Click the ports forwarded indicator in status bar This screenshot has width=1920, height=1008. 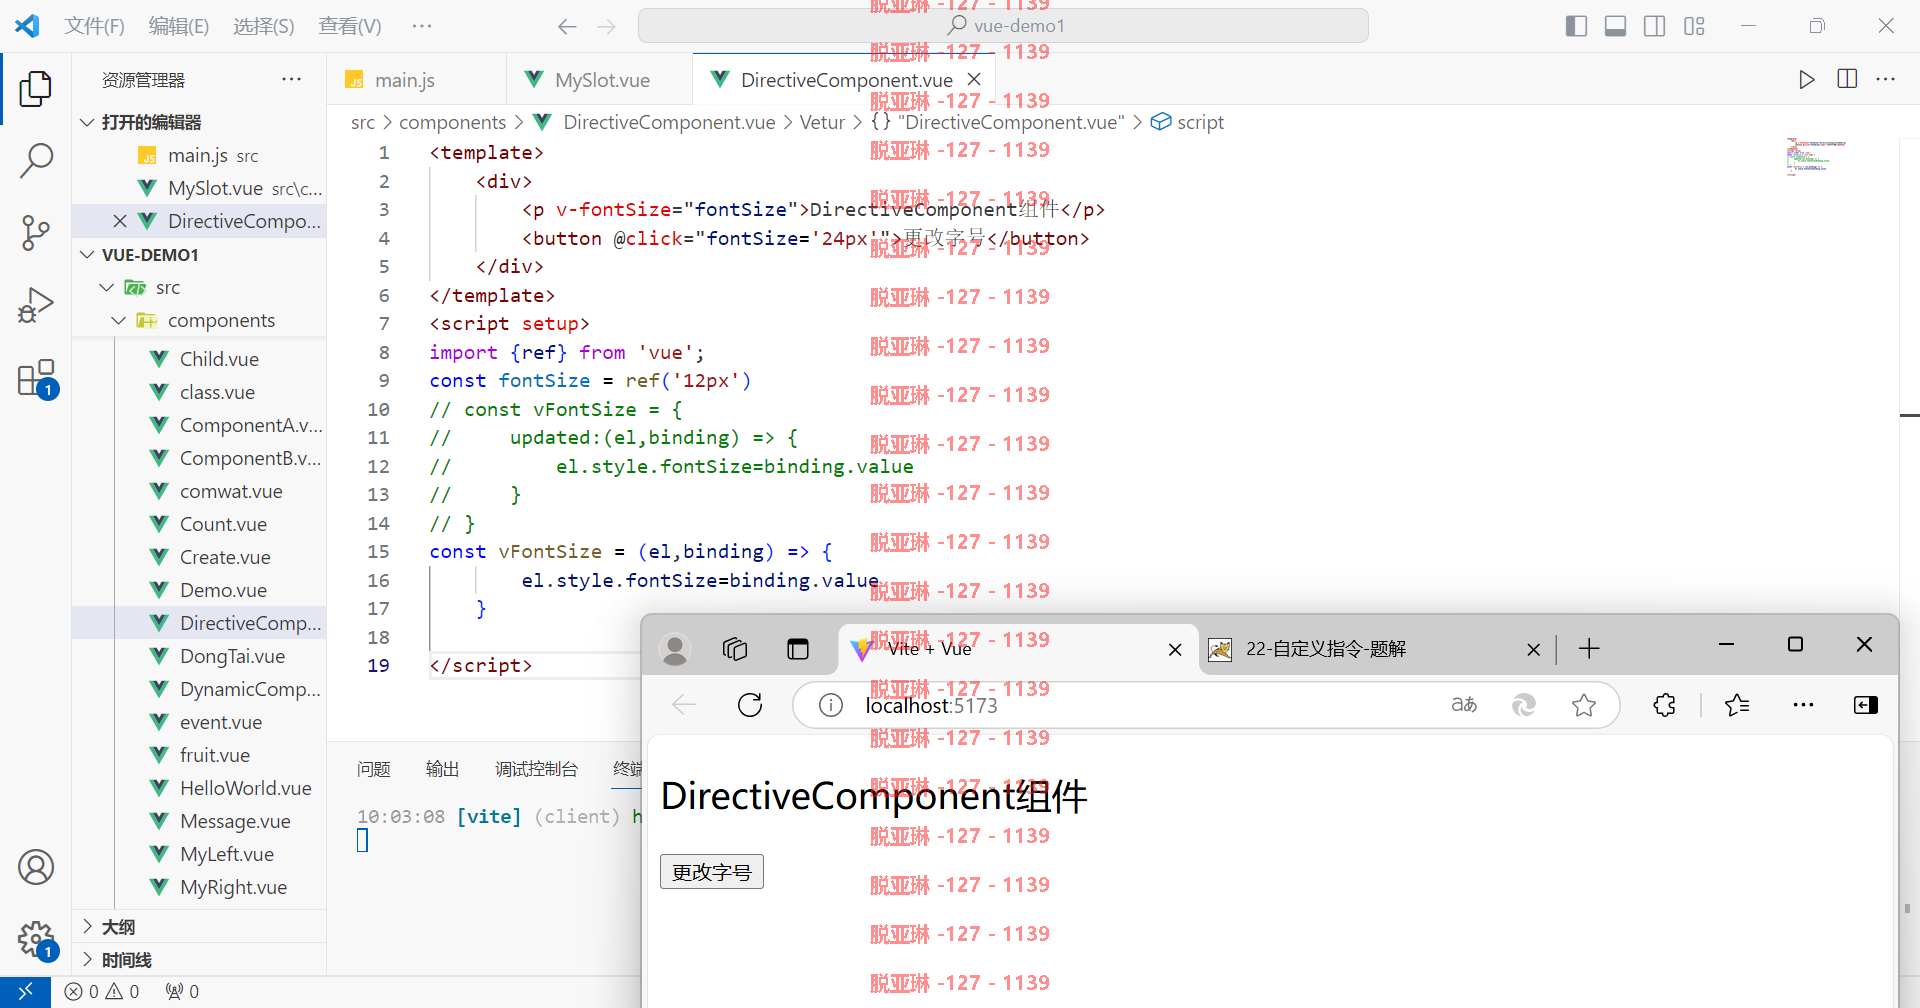point(182,992)
